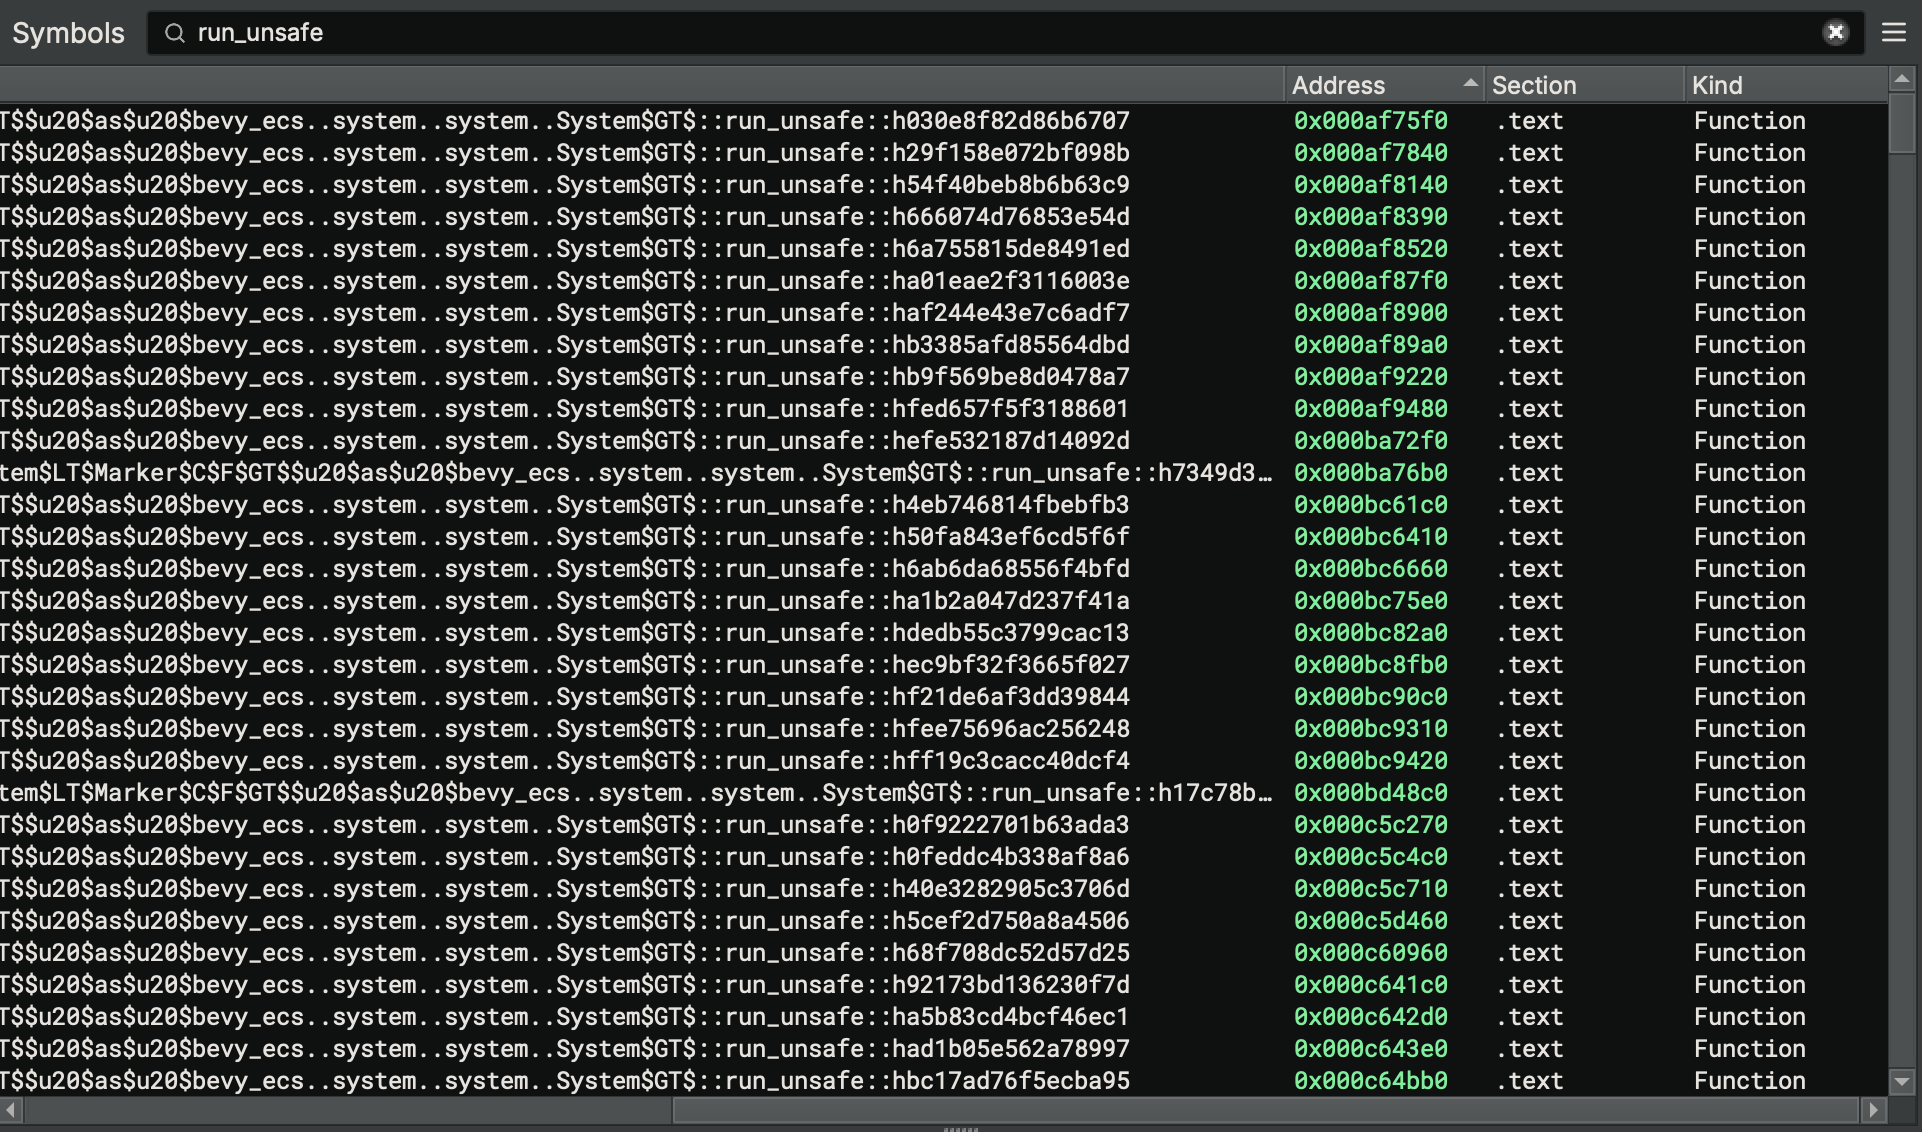Select Marker symbol ending h7349d3…
This screenshot has height=1132, width=1922.
(636, 473)
